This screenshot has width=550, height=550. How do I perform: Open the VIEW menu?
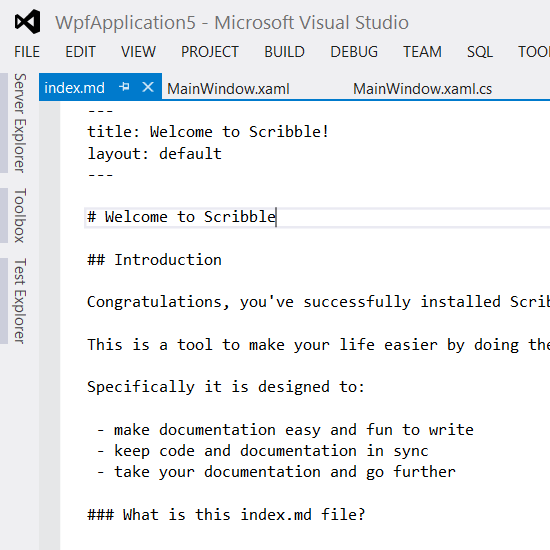[x=138, y=52]
